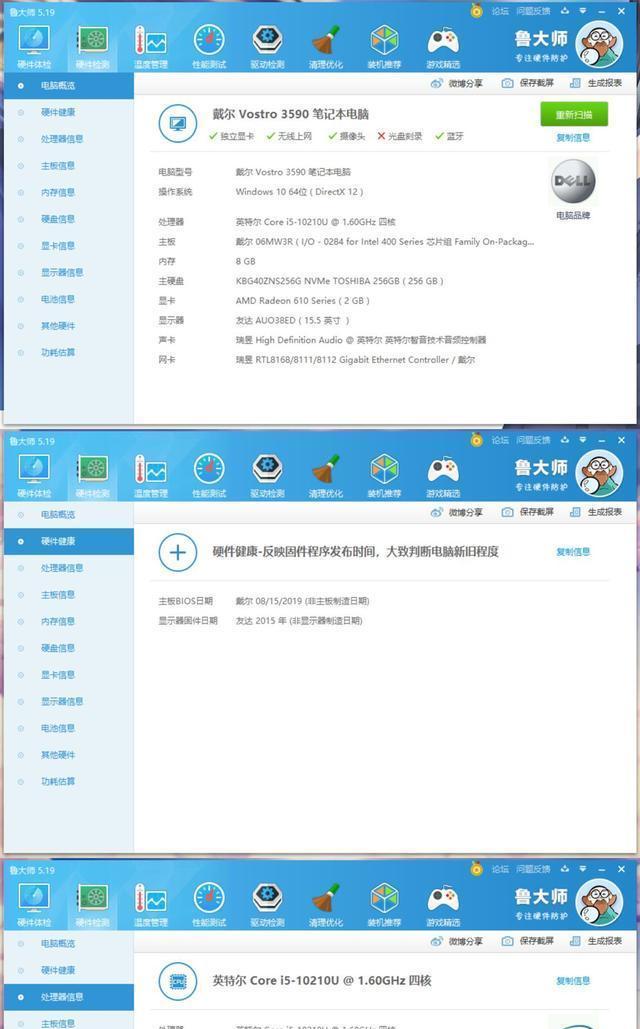Viewport: 640px width, 1029px height.
Task: Open 驱动检测 in the Vostro overview window
Action: [267, 46]
